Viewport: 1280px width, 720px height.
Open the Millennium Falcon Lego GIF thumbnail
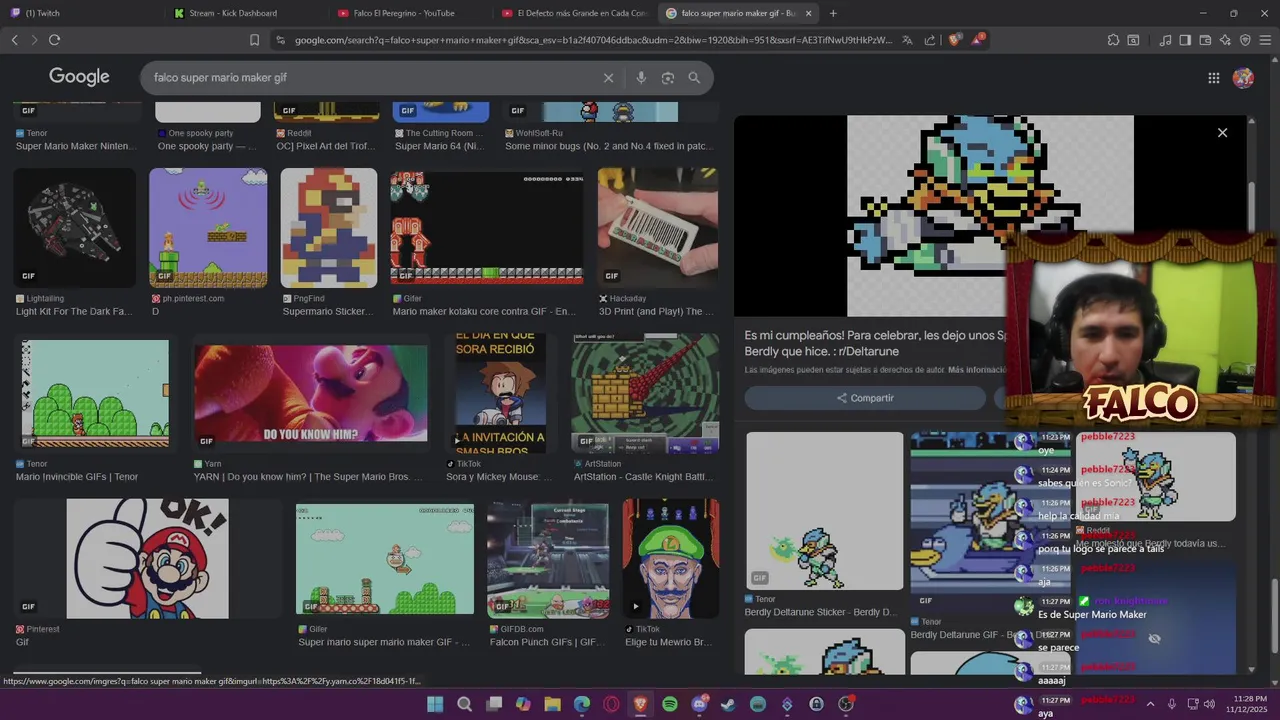pos(74,228)
